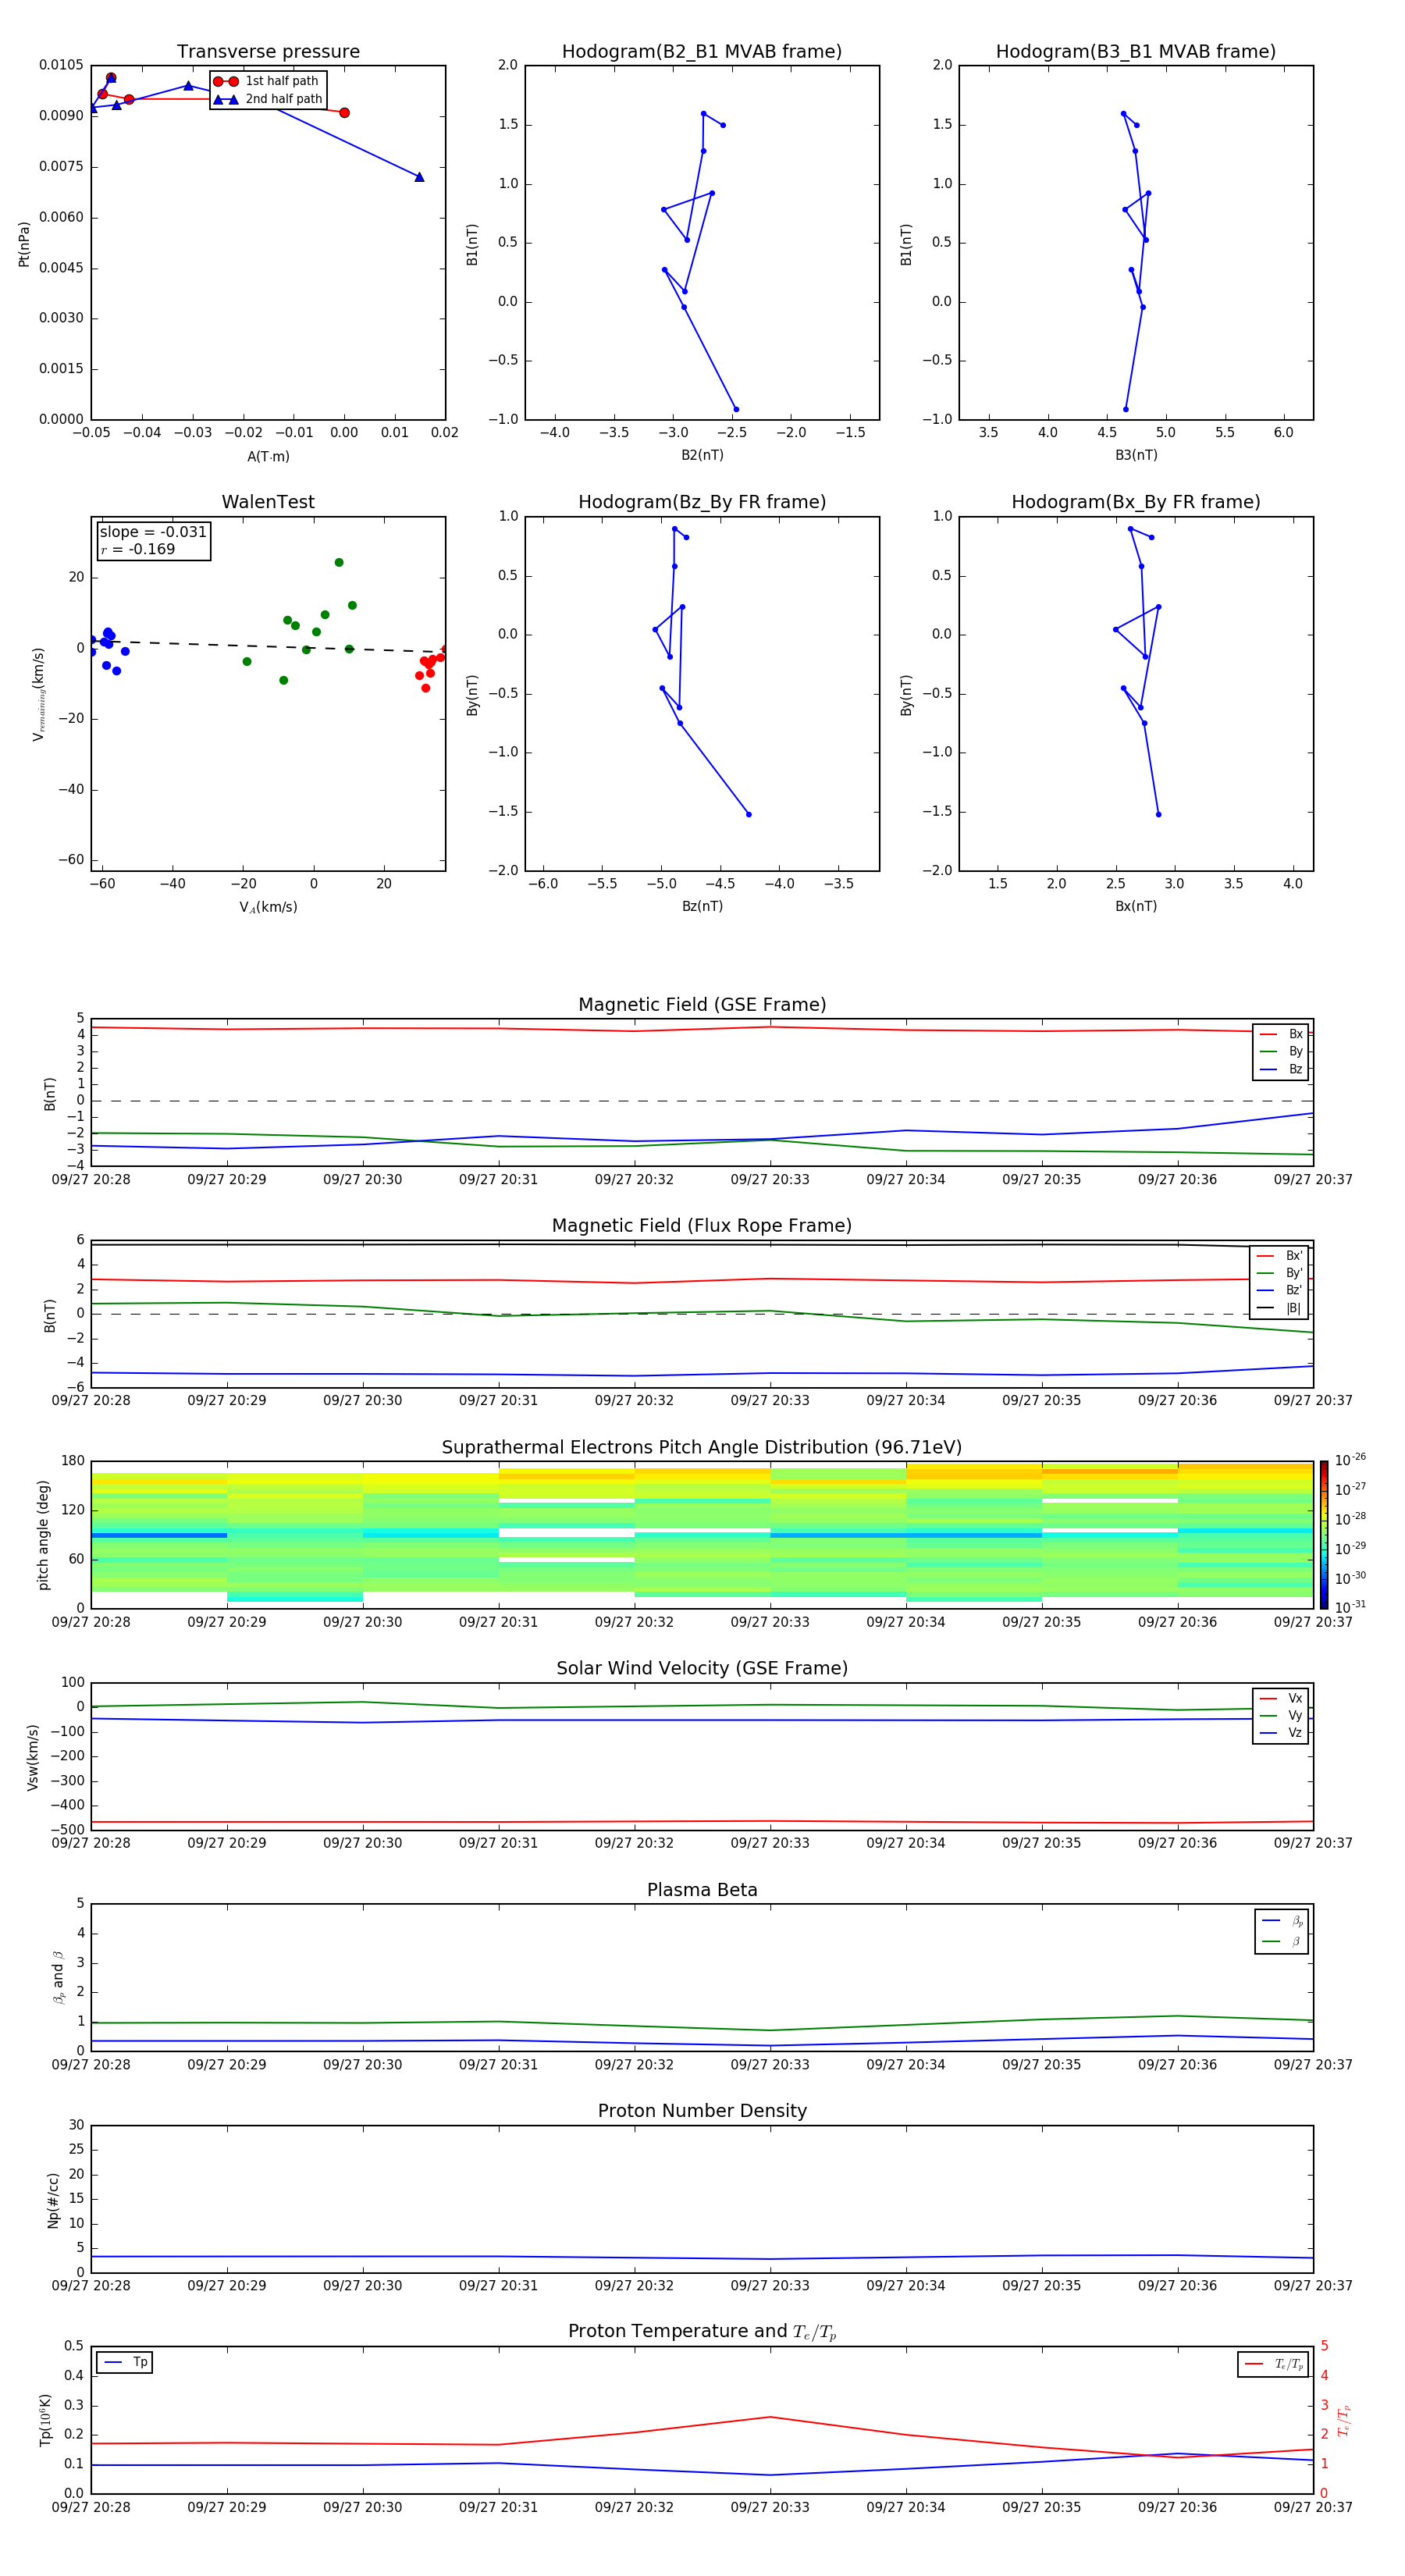Click the 'By' legend entry in GSE magnetic field
This screenshot has width=1405, height=2576.
click(1281, 1051)
